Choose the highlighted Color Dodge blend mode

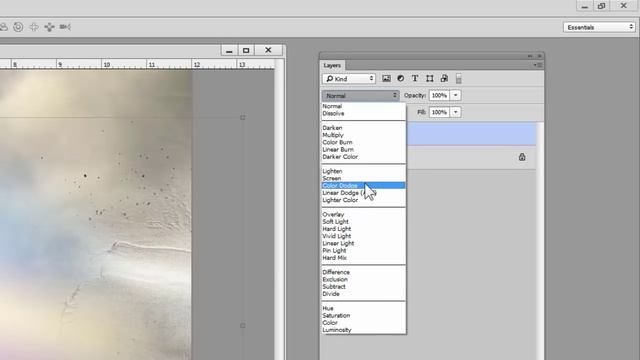click(x=364, y=186)
